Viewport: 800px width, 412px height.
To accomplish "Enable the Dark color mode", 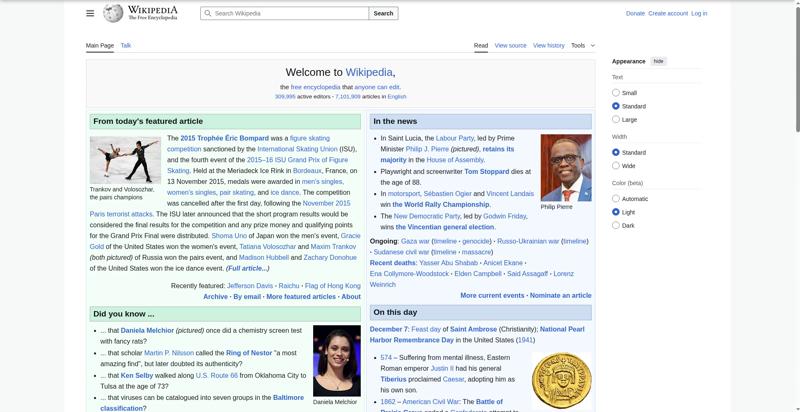I will coord(616,225).
